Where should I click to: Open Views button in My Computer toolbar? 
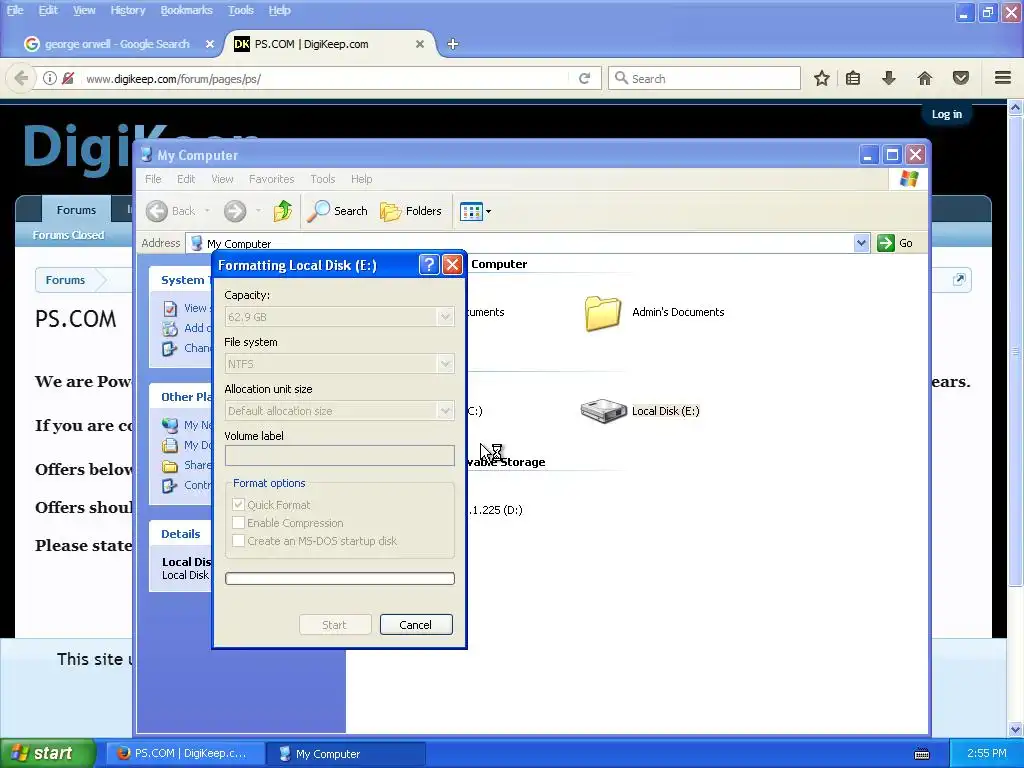coord(475,211)
